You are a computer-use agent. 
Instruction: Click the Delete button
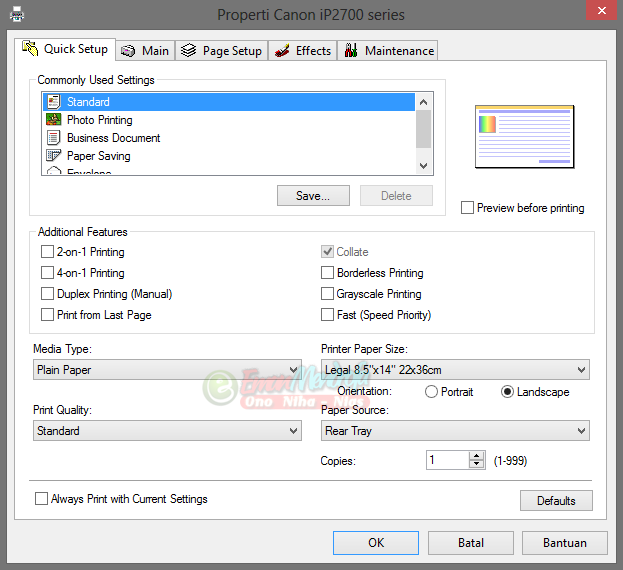pos(396,195)
